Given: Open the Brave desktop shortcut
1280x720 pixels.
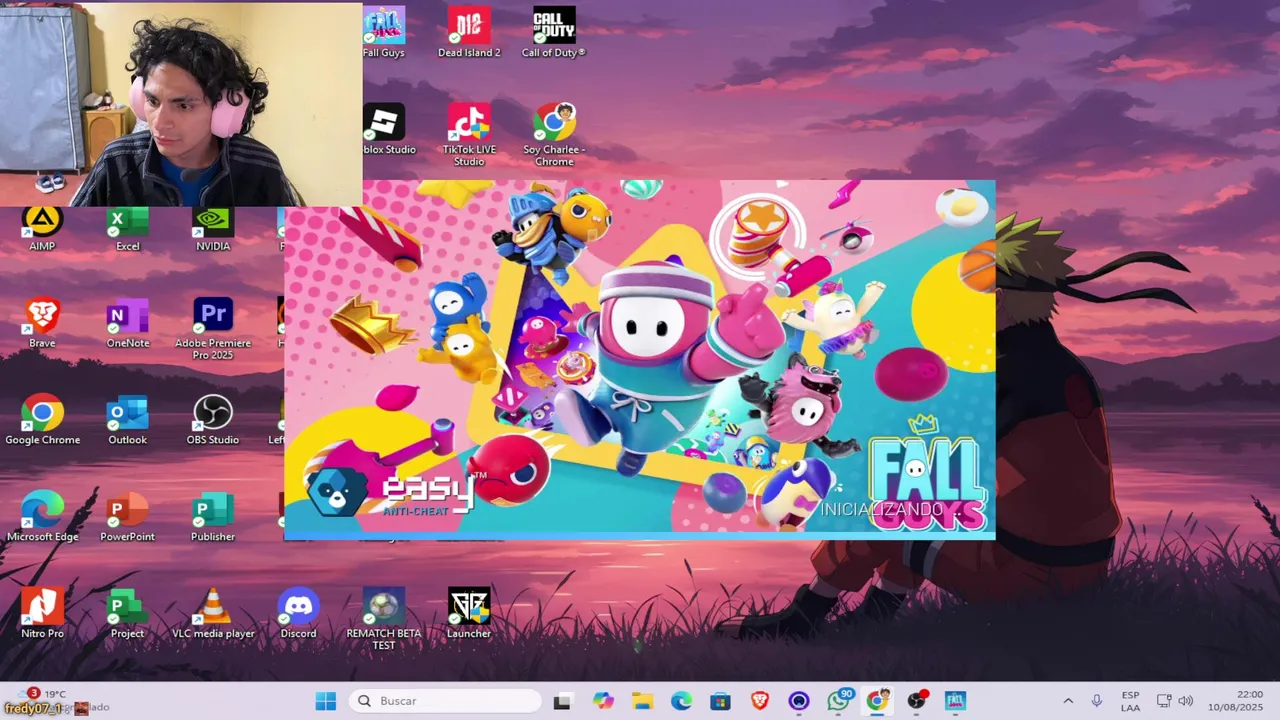Looking at the screenshot, I should click(x=42, y=324).
